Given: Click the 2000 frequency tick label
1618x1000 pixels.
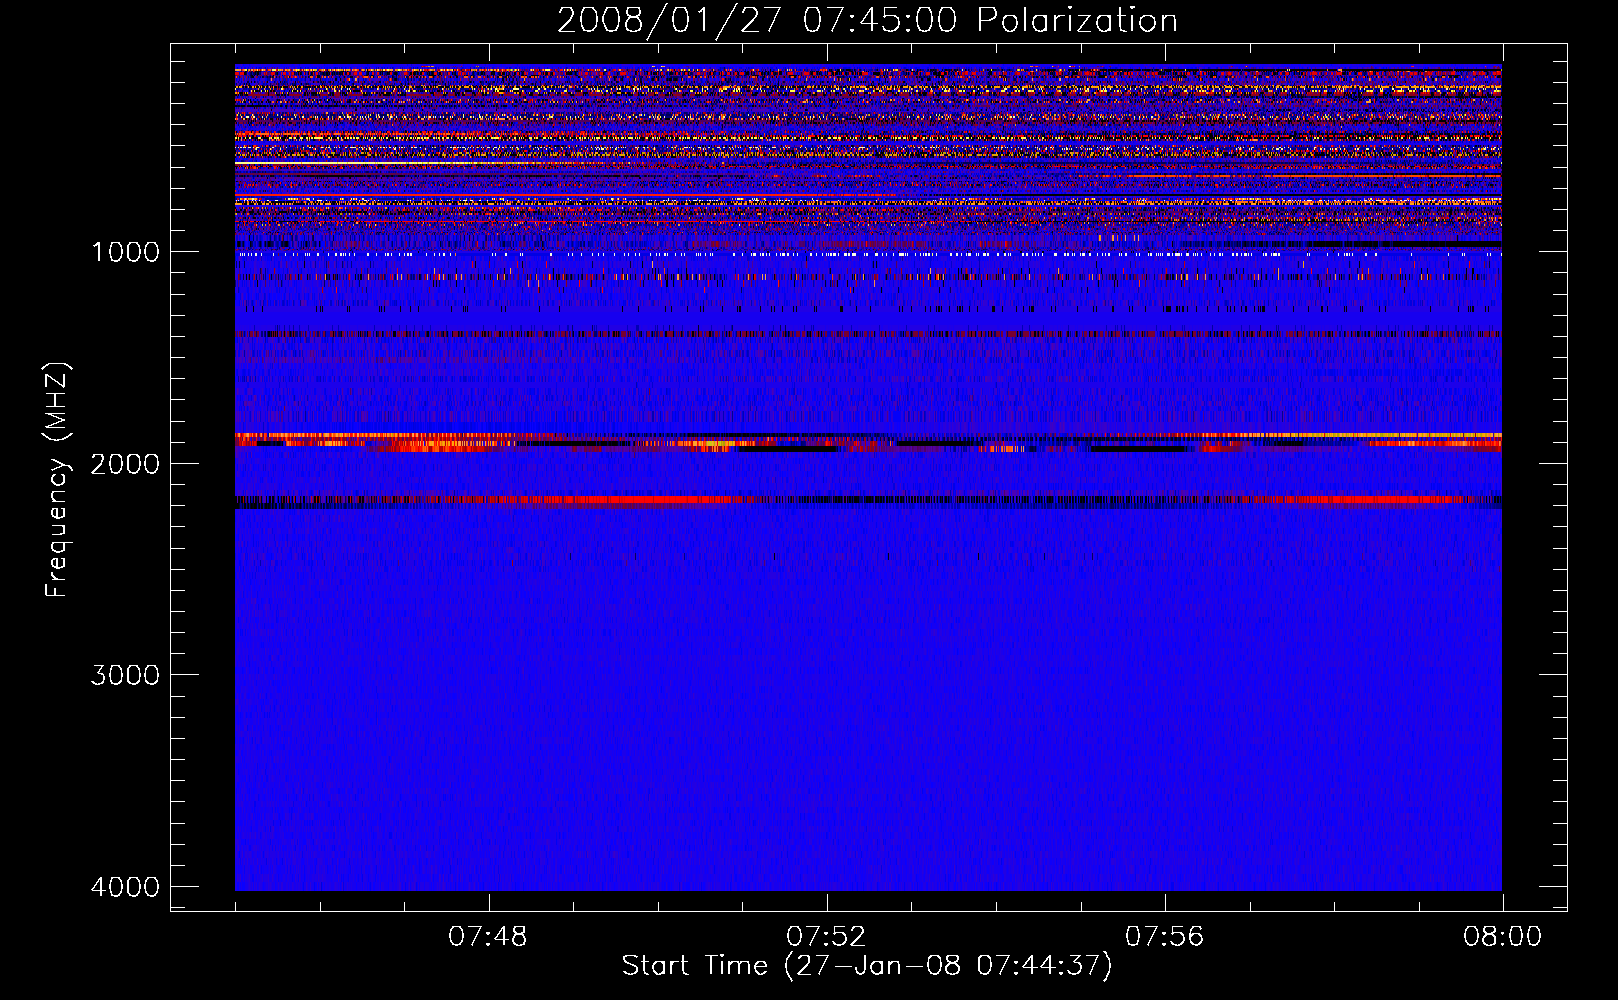Looking at the screenshot, I should [126, 463].
